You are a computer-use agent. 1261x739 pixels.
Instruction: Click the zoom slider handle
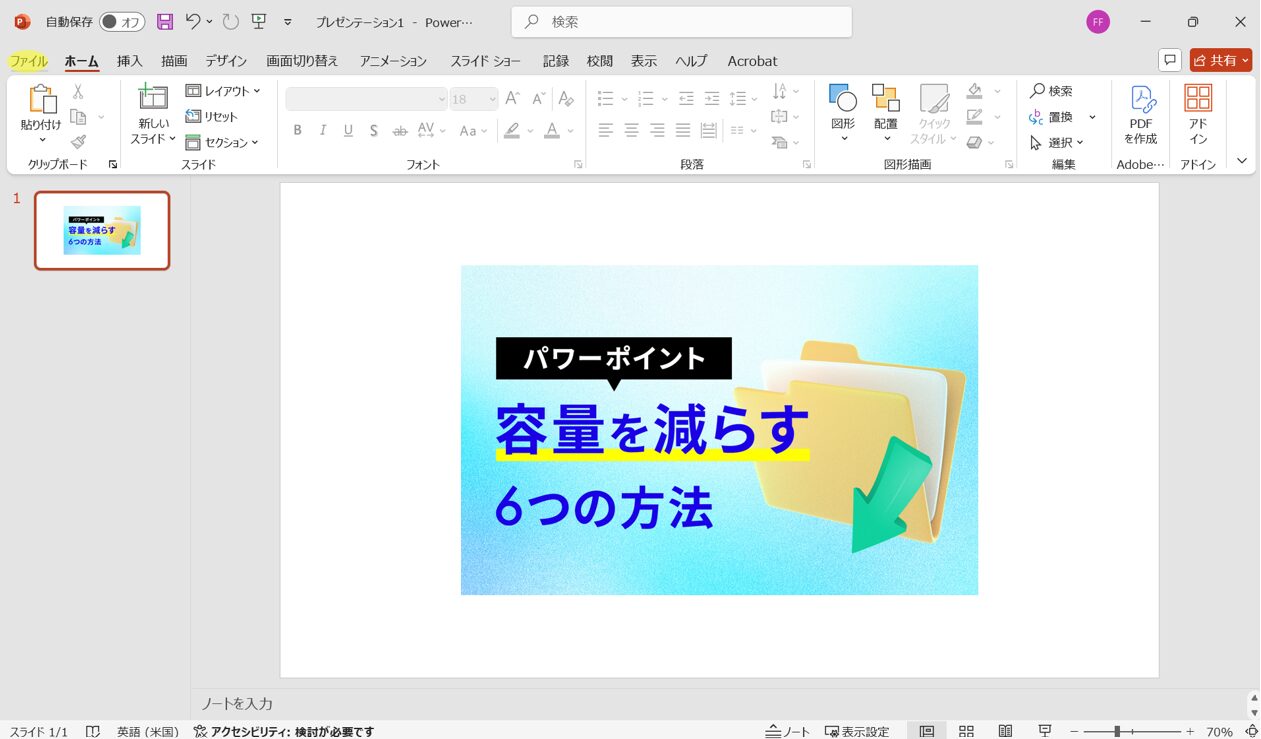click(x=1117, y=731)
